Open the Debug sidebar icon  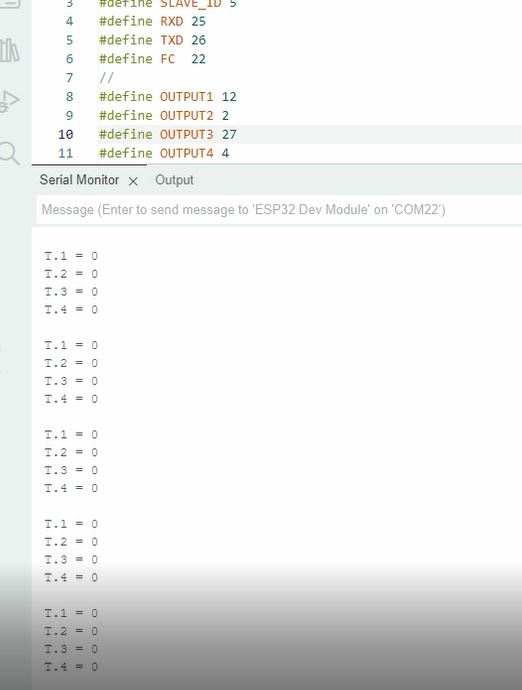tap(9, 101)
